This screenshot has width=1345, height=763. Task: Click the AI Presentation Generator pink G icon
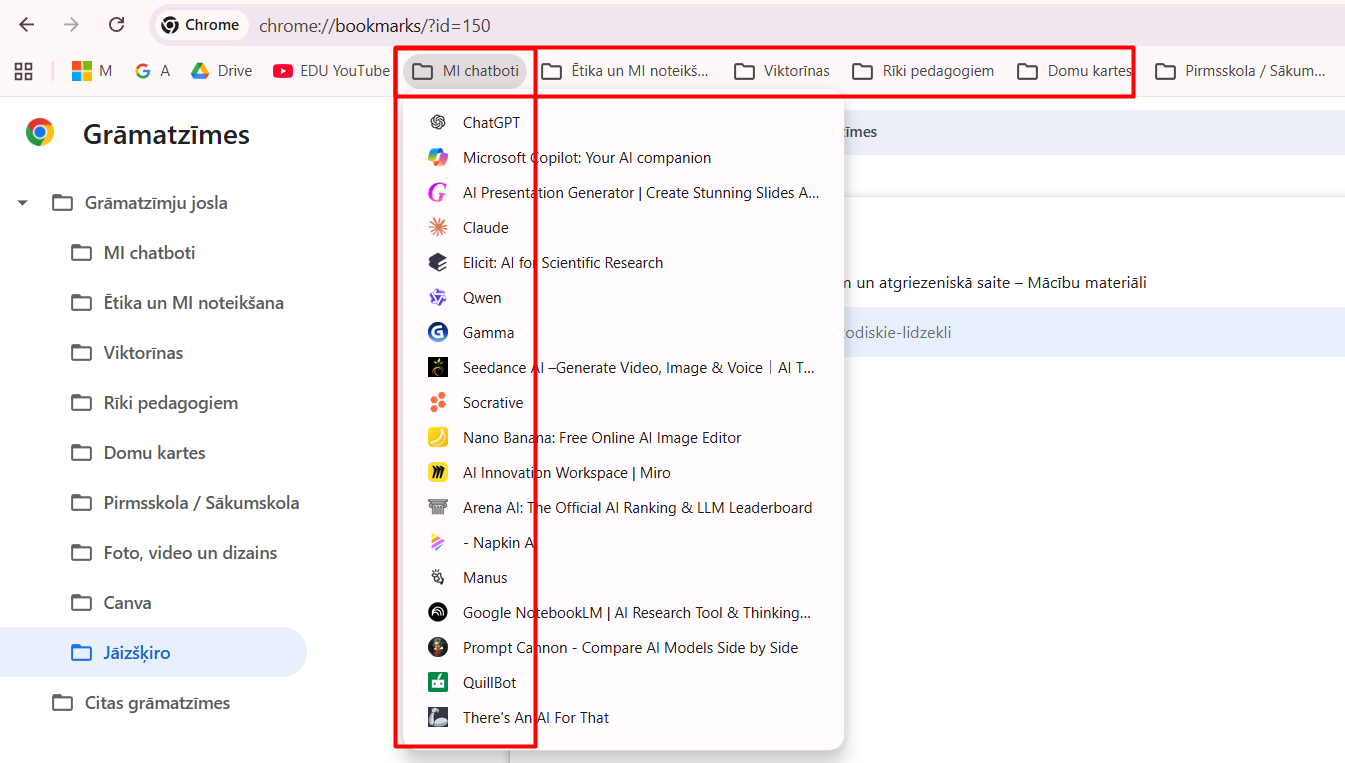(437, 193)
